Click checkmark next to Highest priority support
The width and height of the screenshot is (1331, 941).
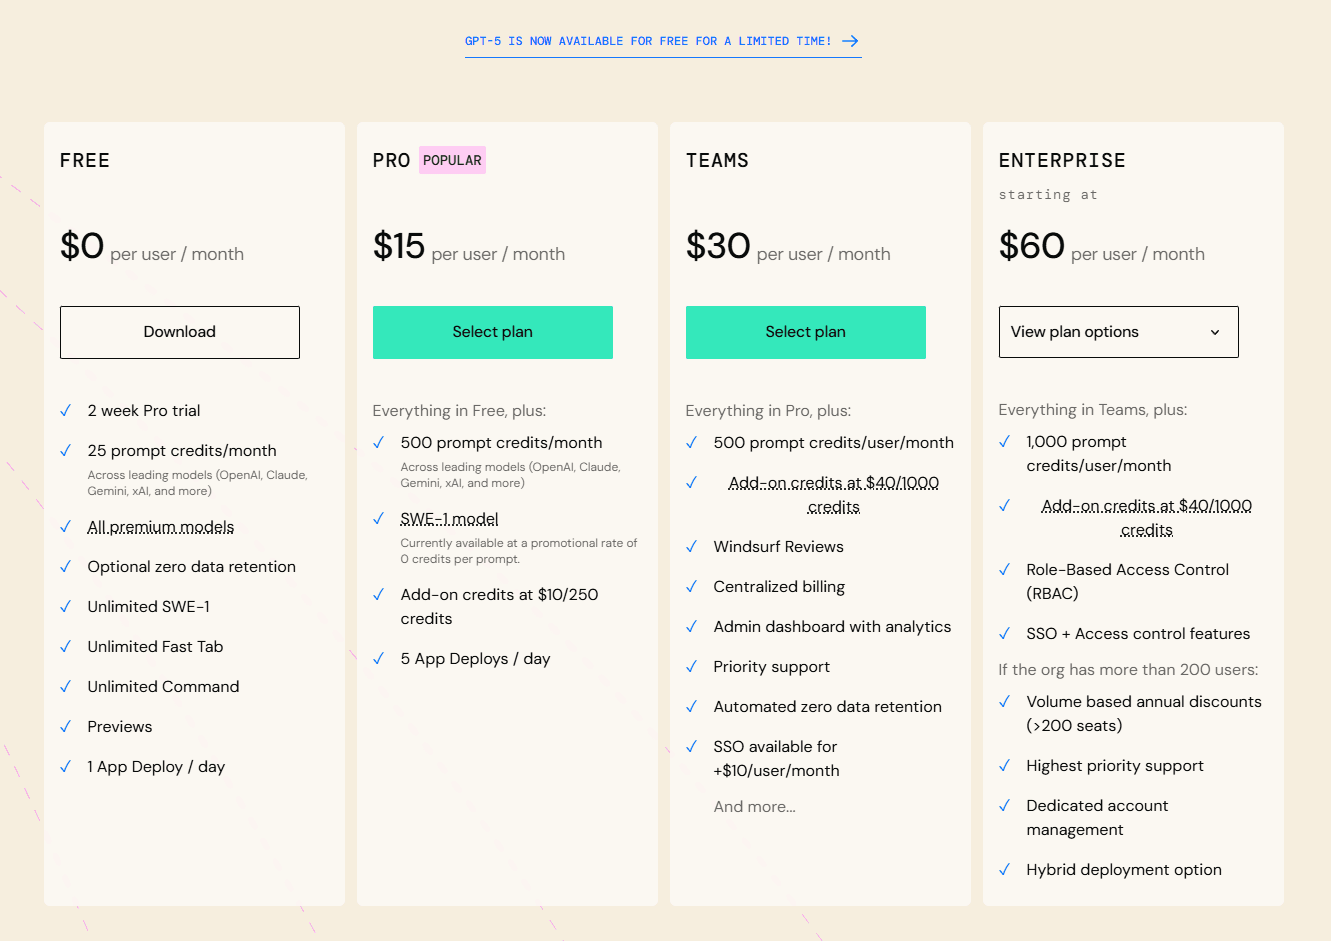tap(1004, 765)
